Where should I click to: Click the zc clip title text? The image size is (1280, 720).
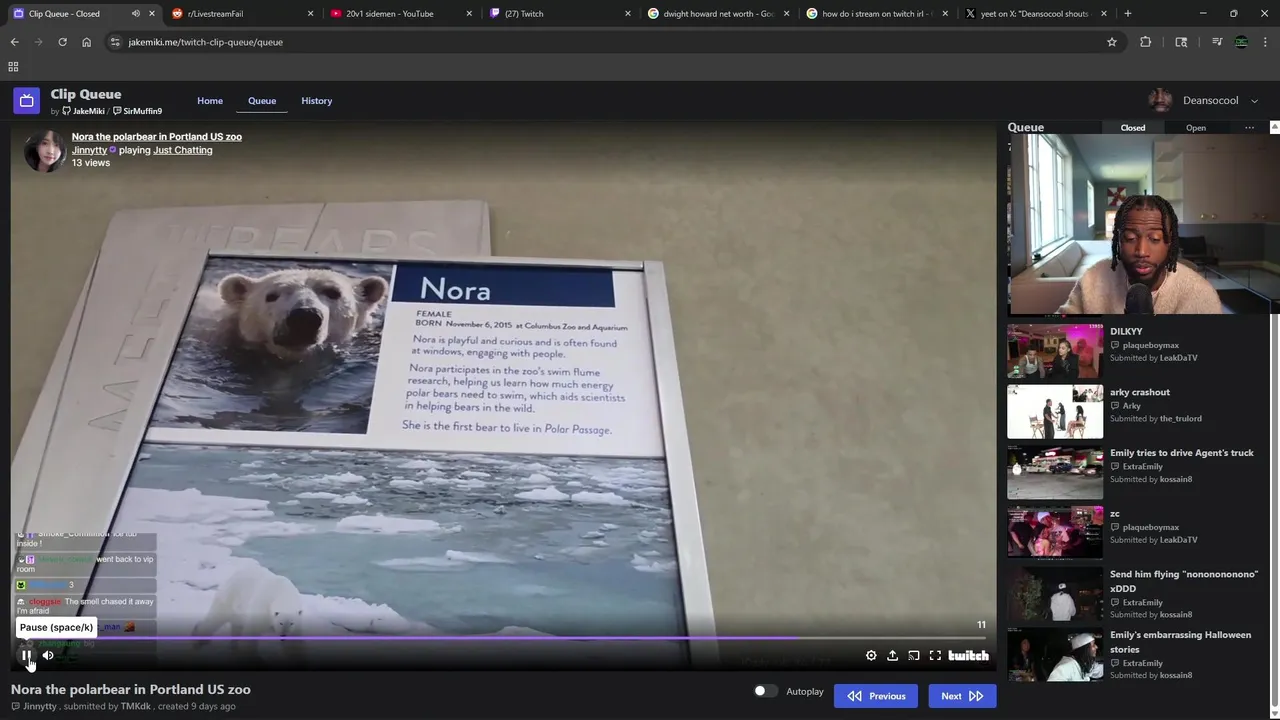(x=1115, y=514)
